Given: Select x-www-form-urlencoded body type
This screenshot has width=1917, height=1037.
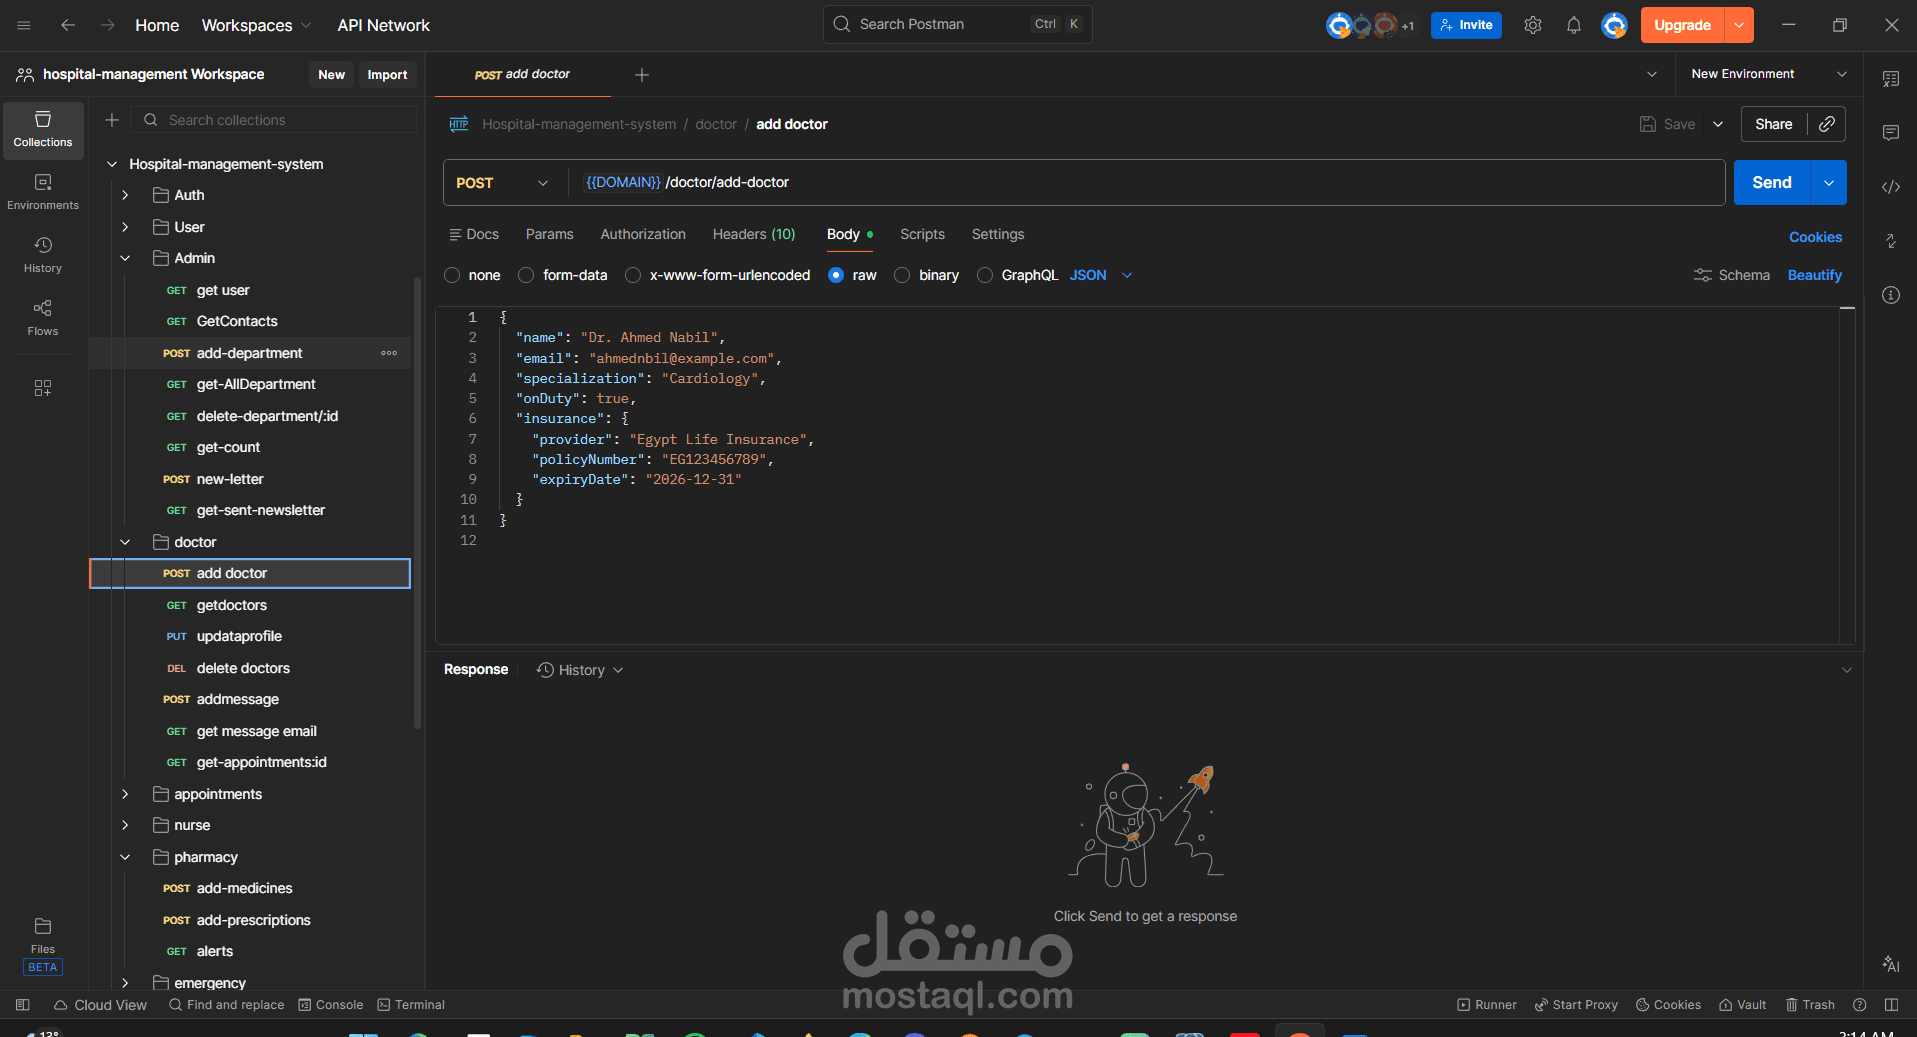Looking at the screenshot, I should 633,275.
